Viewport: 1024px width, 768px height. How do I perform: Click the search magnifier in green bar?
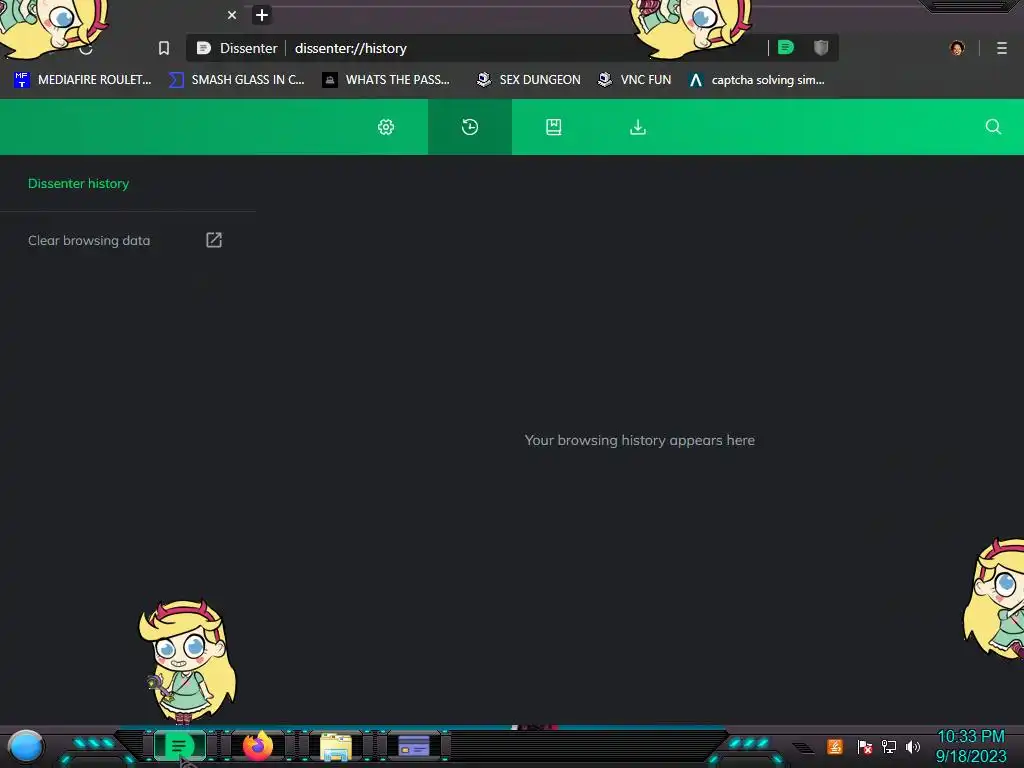coord(993,127)
